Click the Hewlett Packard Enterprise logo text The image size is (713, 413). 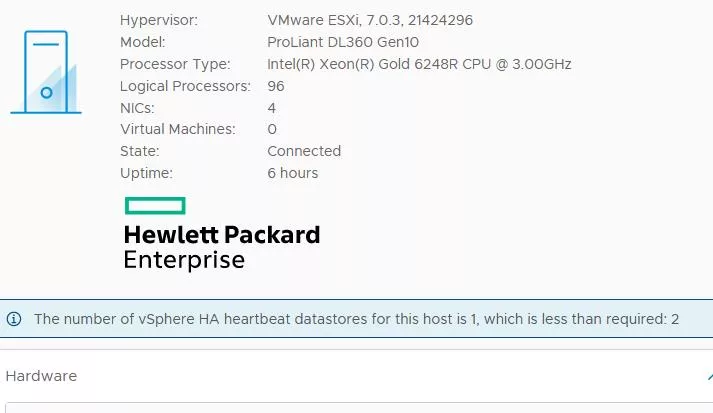(222, 247)
